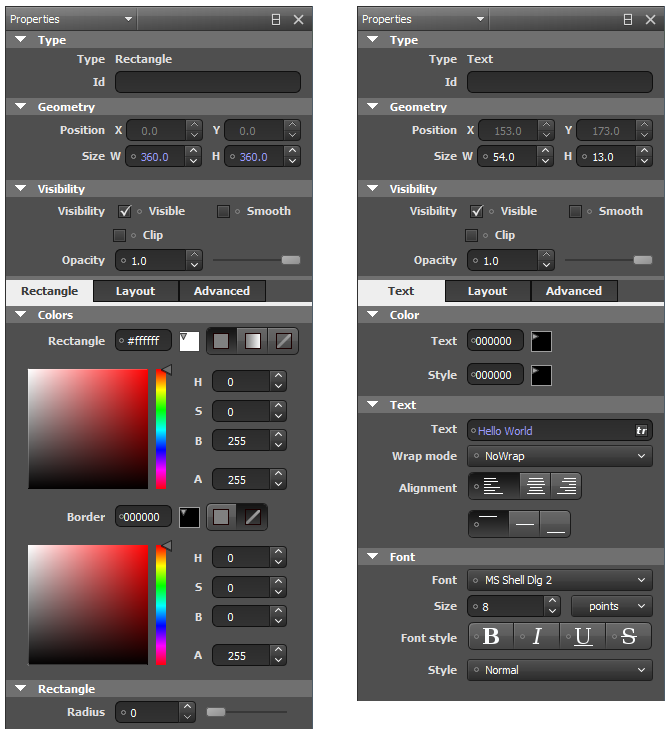Select transparent icon for Border color
670x735 pixels.
click(252, 517)
